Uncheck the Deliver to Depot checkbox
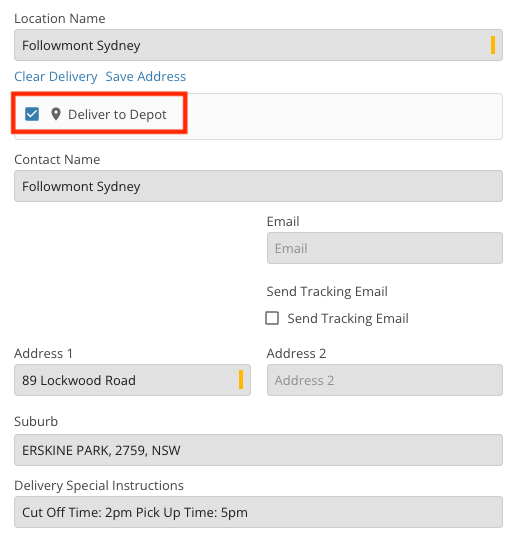 click(32, 114)
